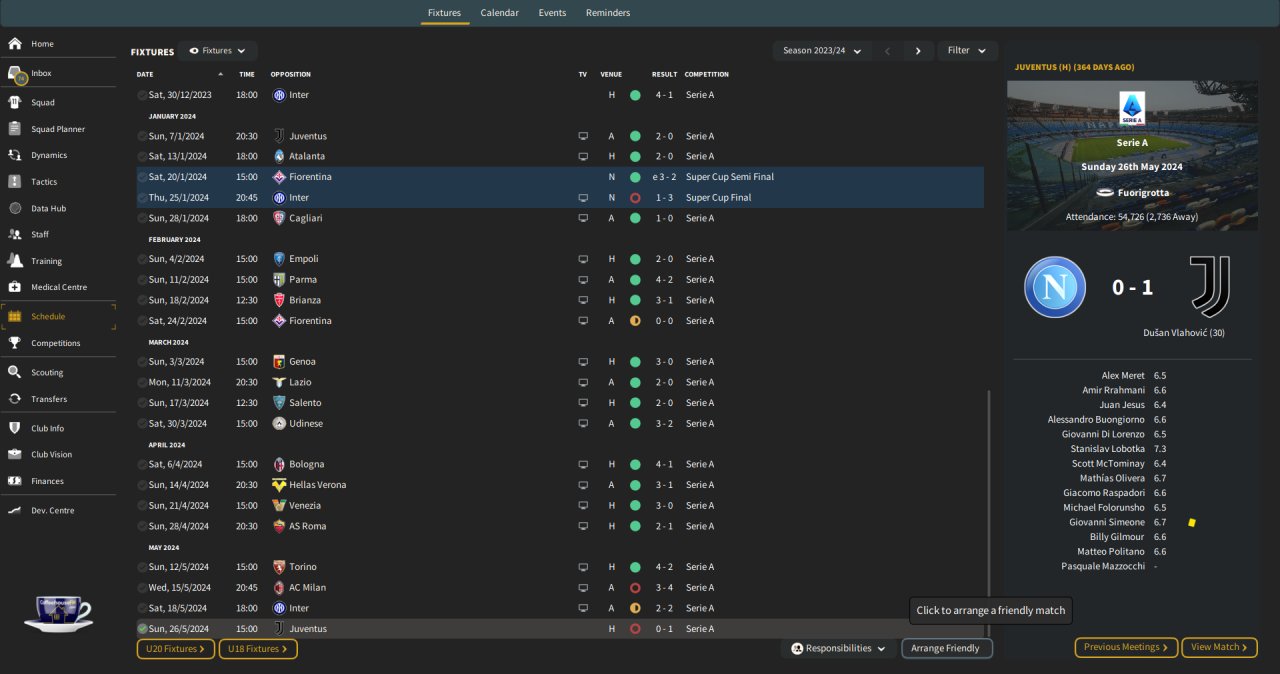Click scorer Dušan Vlahović (30)

click(x=1184, y=333)
